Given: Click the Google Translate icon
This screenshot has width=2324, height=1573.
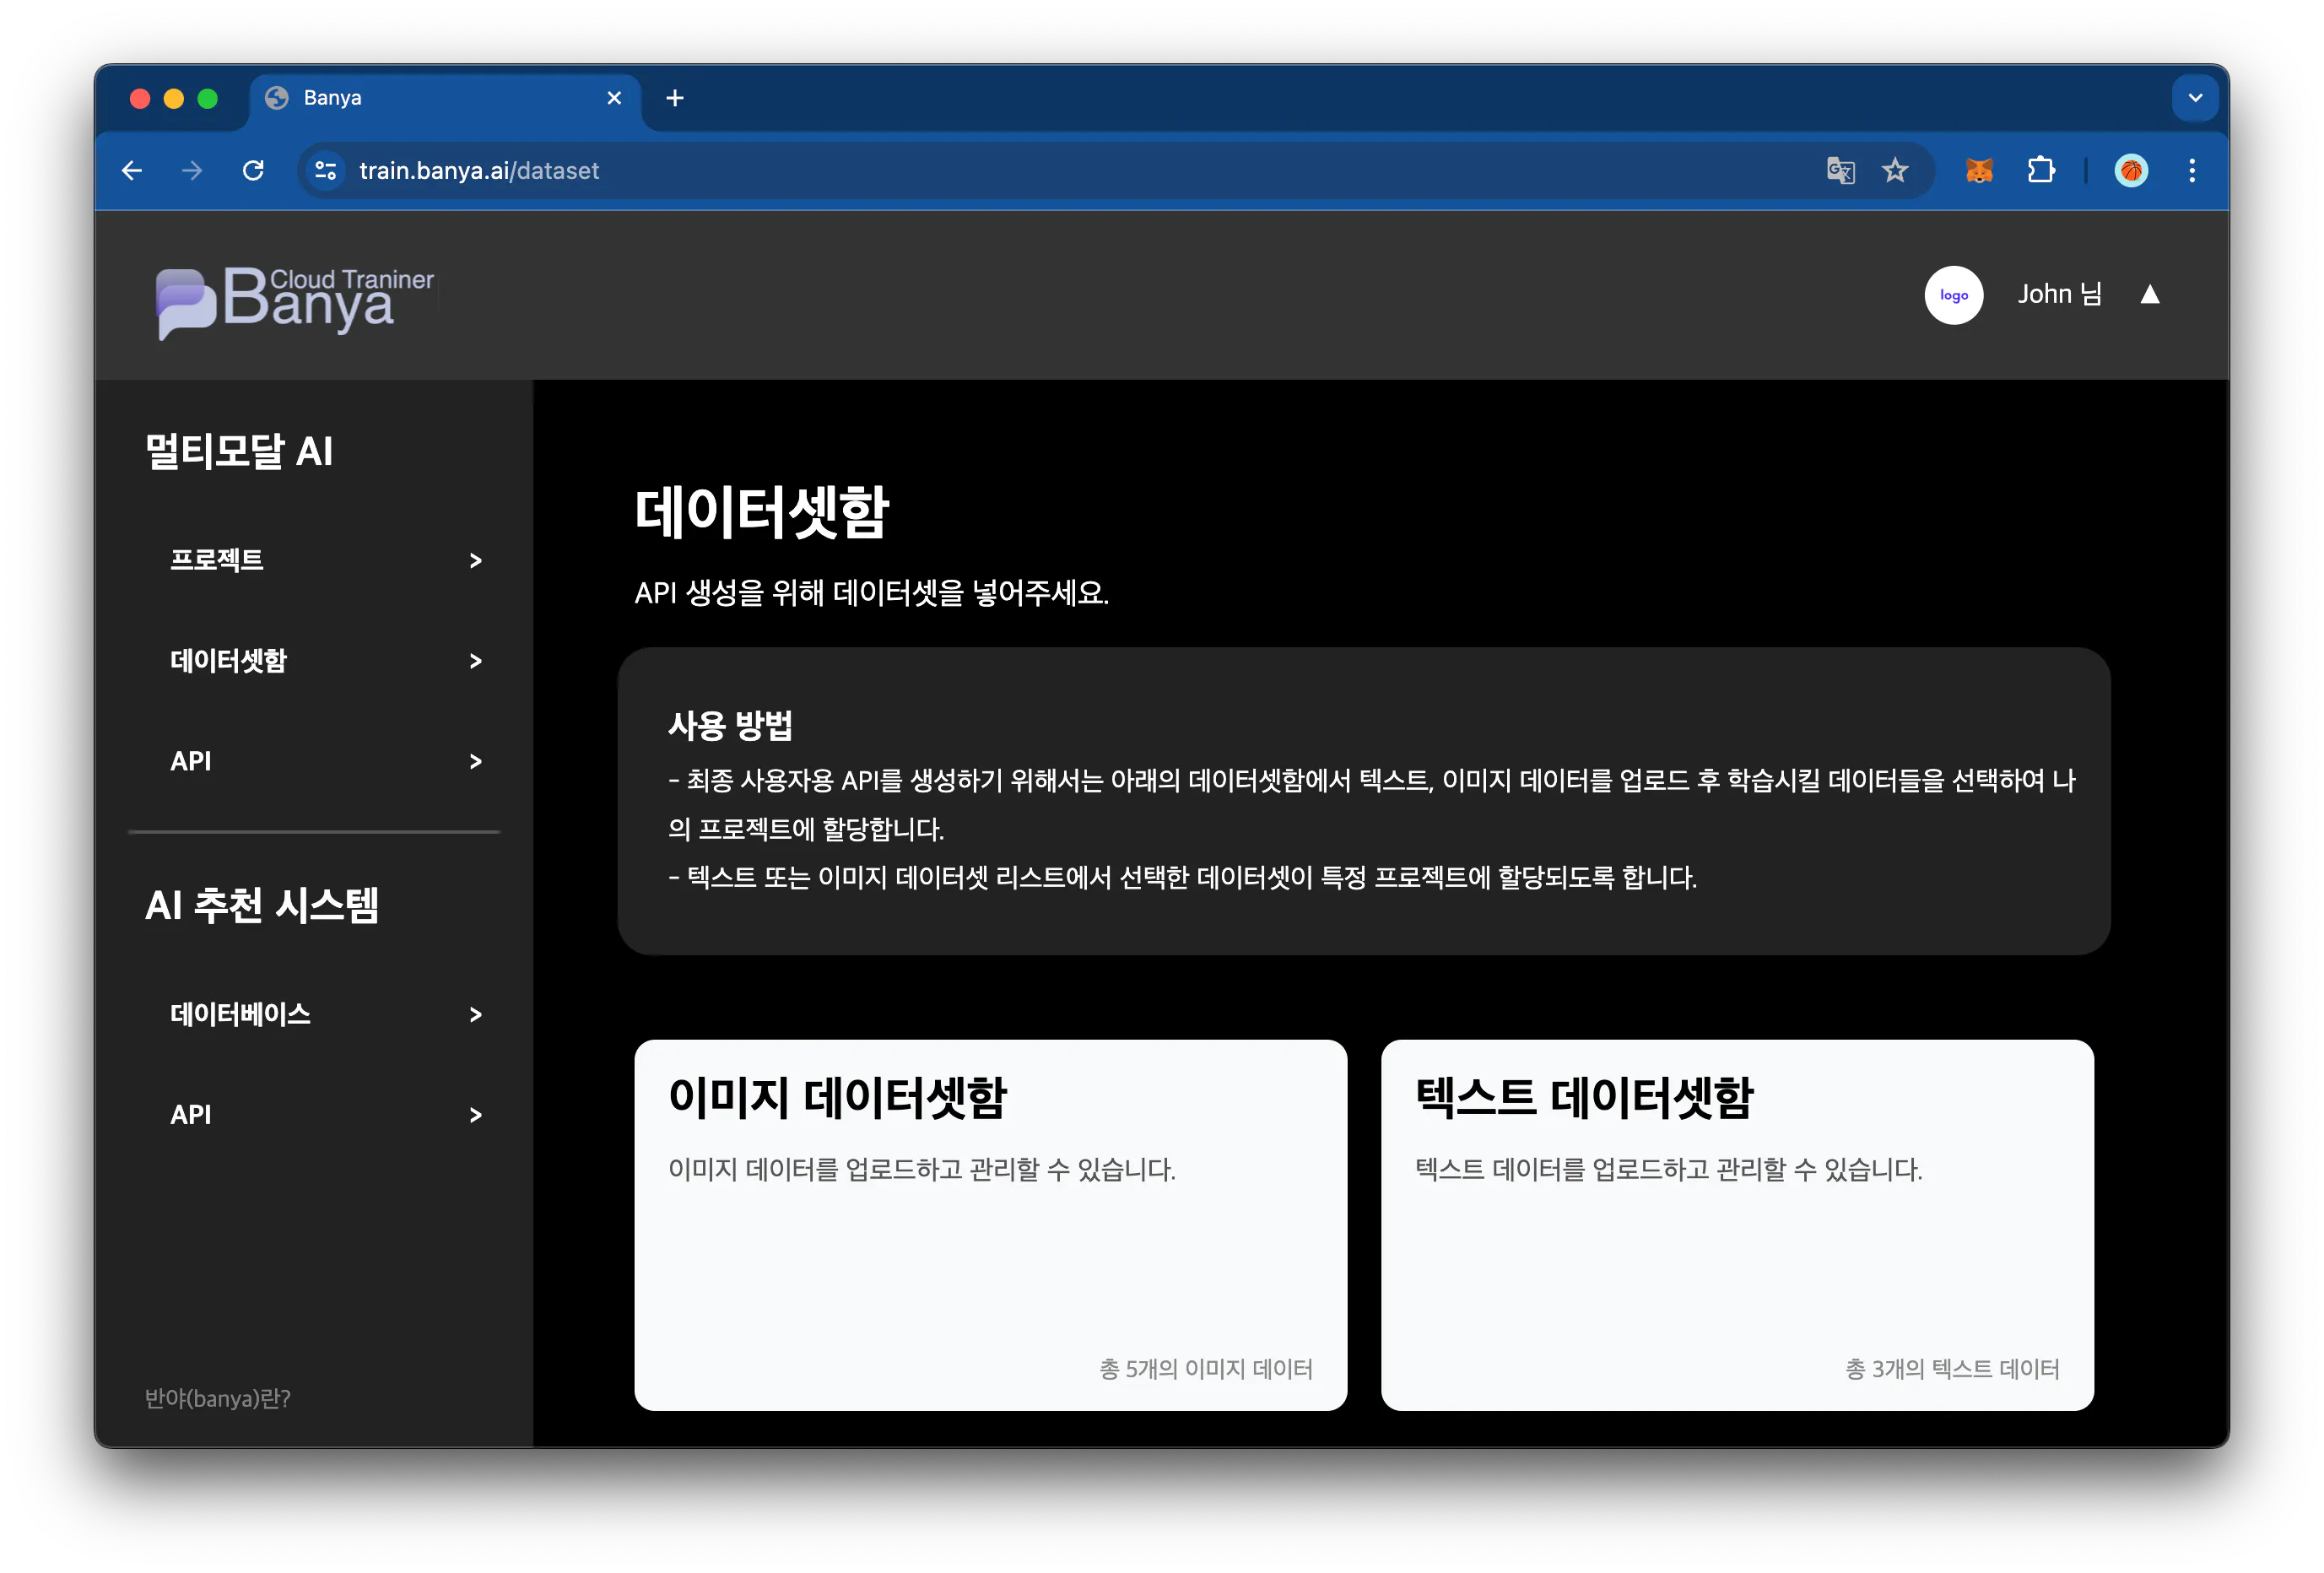Looking at the screenshot, I should pos(1840,171).
